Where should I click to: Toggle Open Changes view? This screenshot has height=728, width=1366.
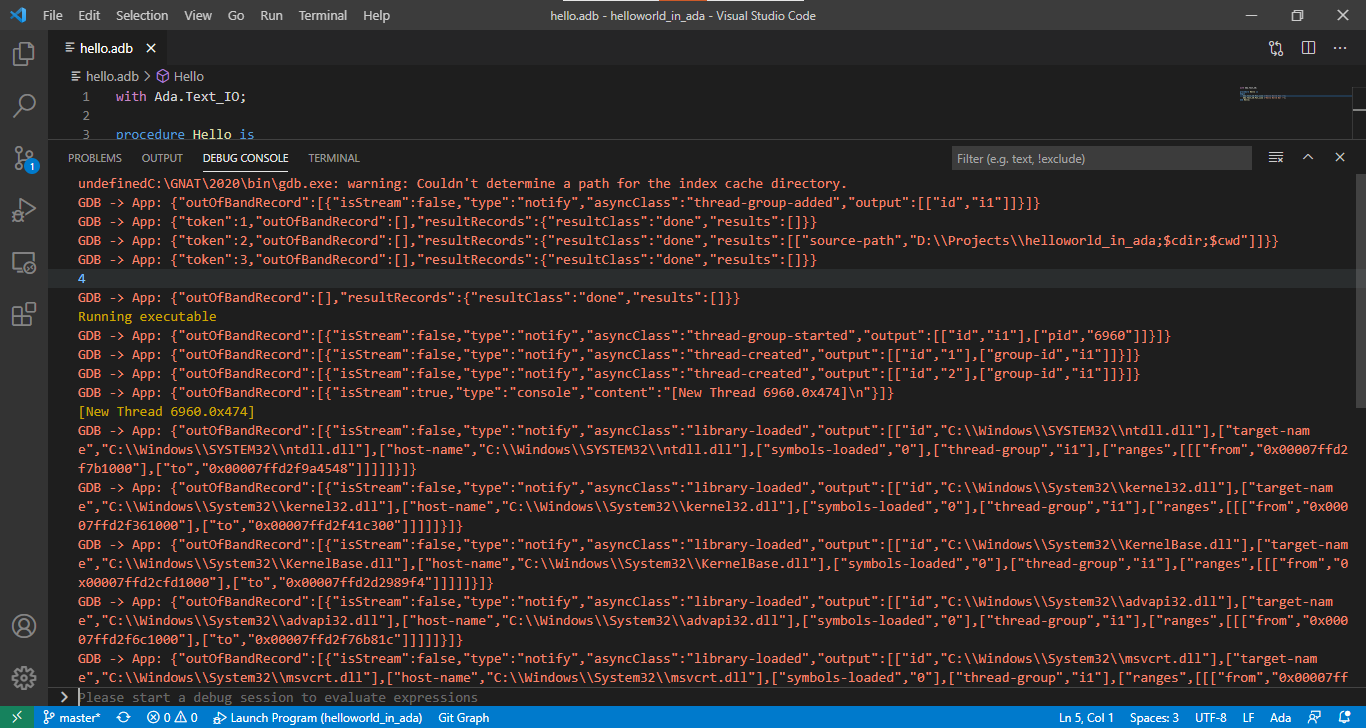point(1276,47)
